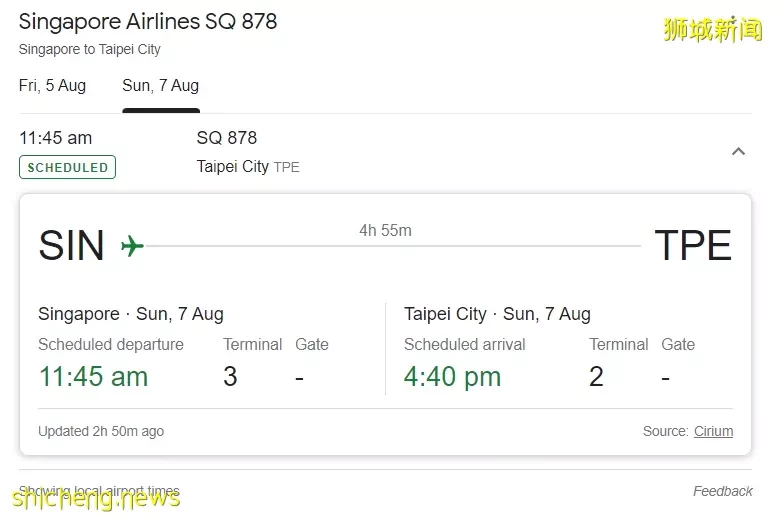Viewport: 777px width, 516px height.
Task: Click the TPE destination airport code
Action: click(x=693, y=245)
